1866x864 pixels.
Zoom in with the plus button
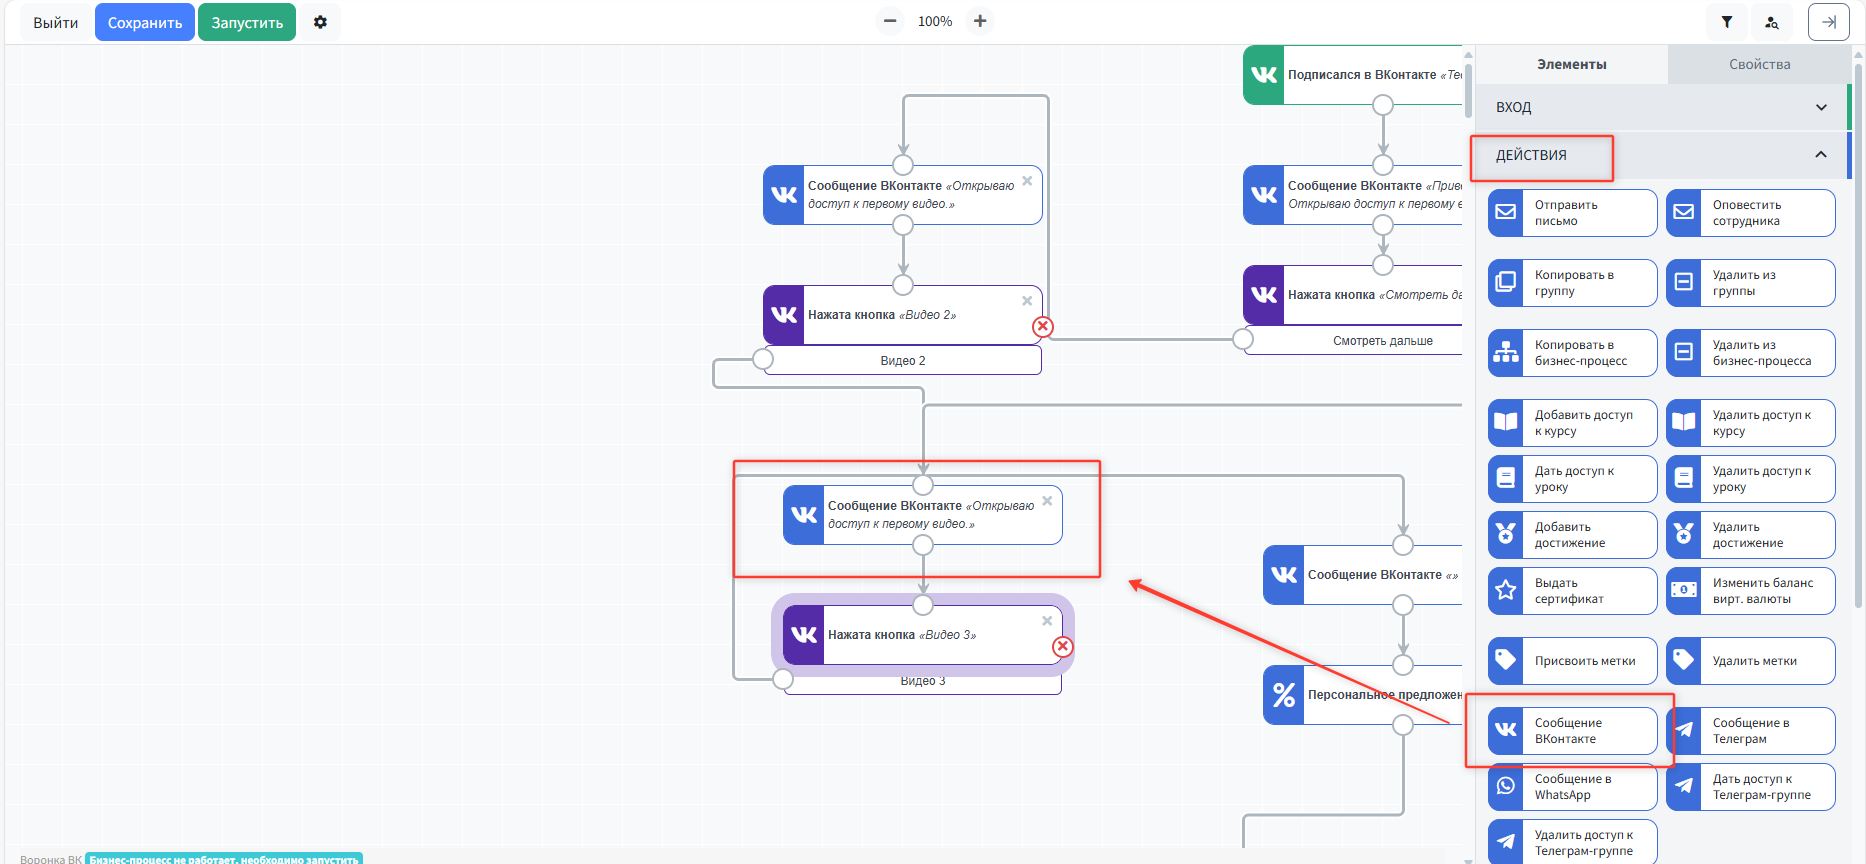(x=980, y=21)
